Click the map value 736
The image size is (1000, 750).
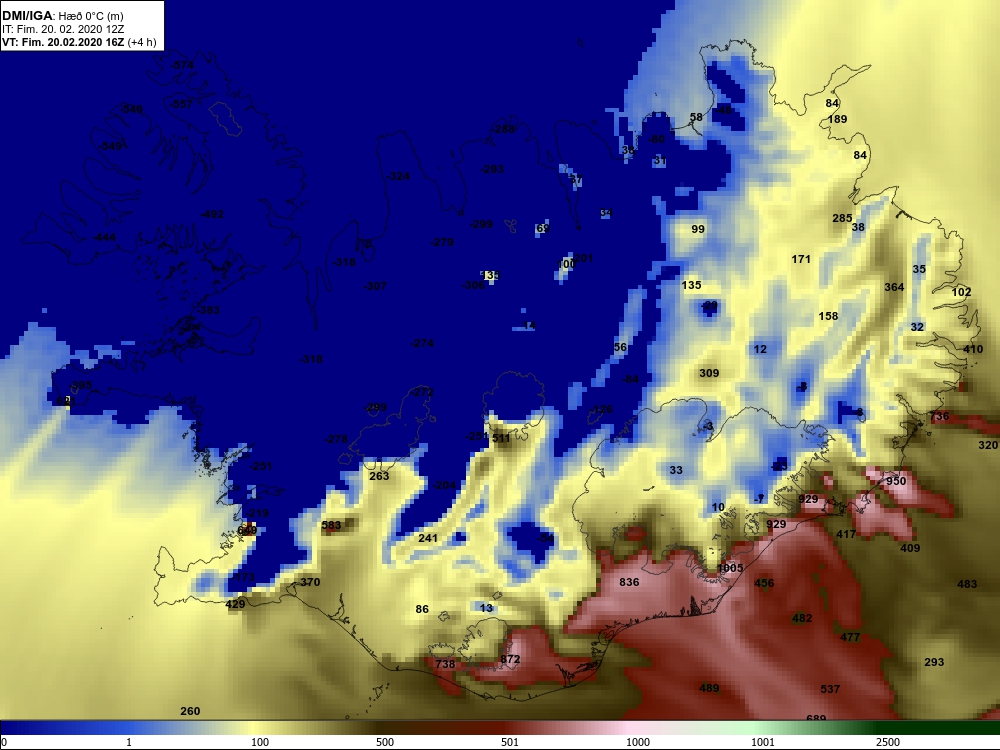click(x=939, y=416)
